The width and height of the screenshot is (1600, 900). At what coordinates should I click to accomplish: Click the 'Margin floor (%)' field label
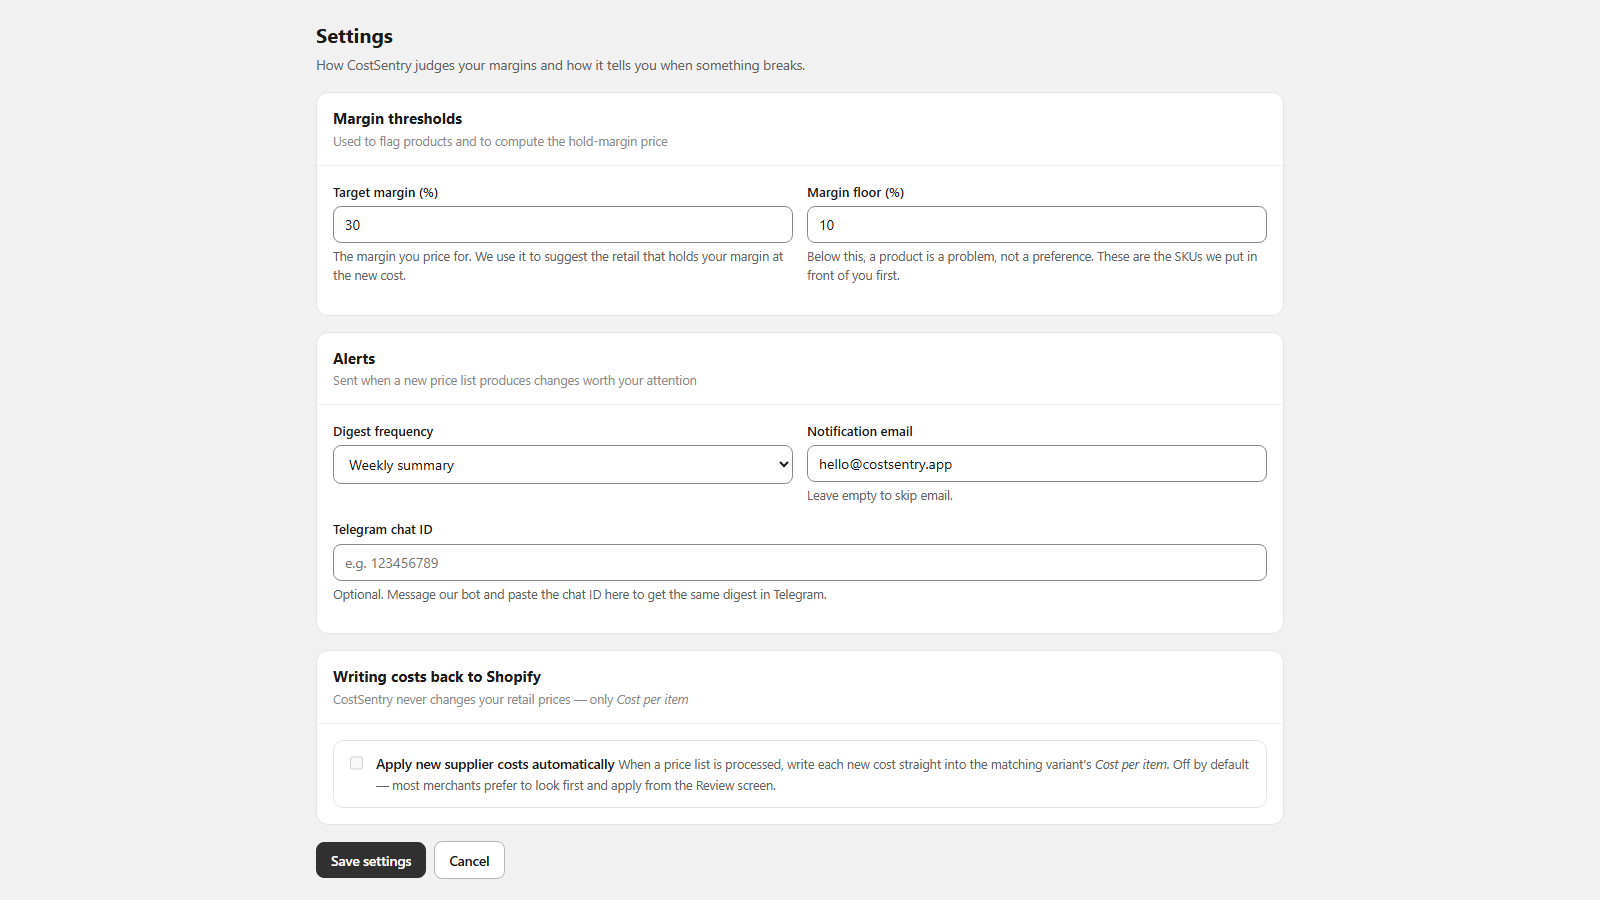(855, 192)
